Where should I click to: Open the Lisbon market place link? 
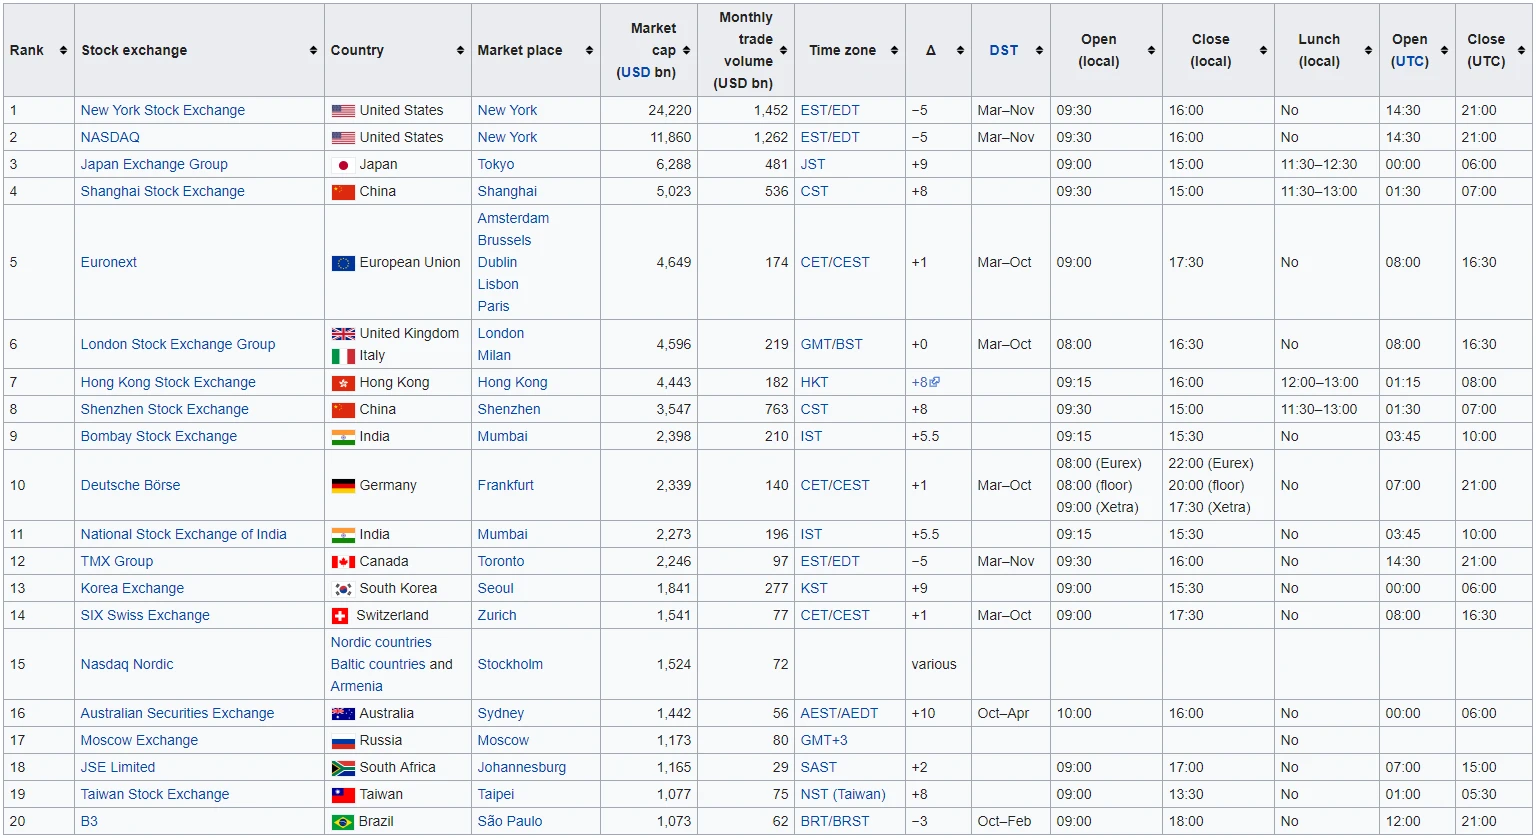[498, 284]
